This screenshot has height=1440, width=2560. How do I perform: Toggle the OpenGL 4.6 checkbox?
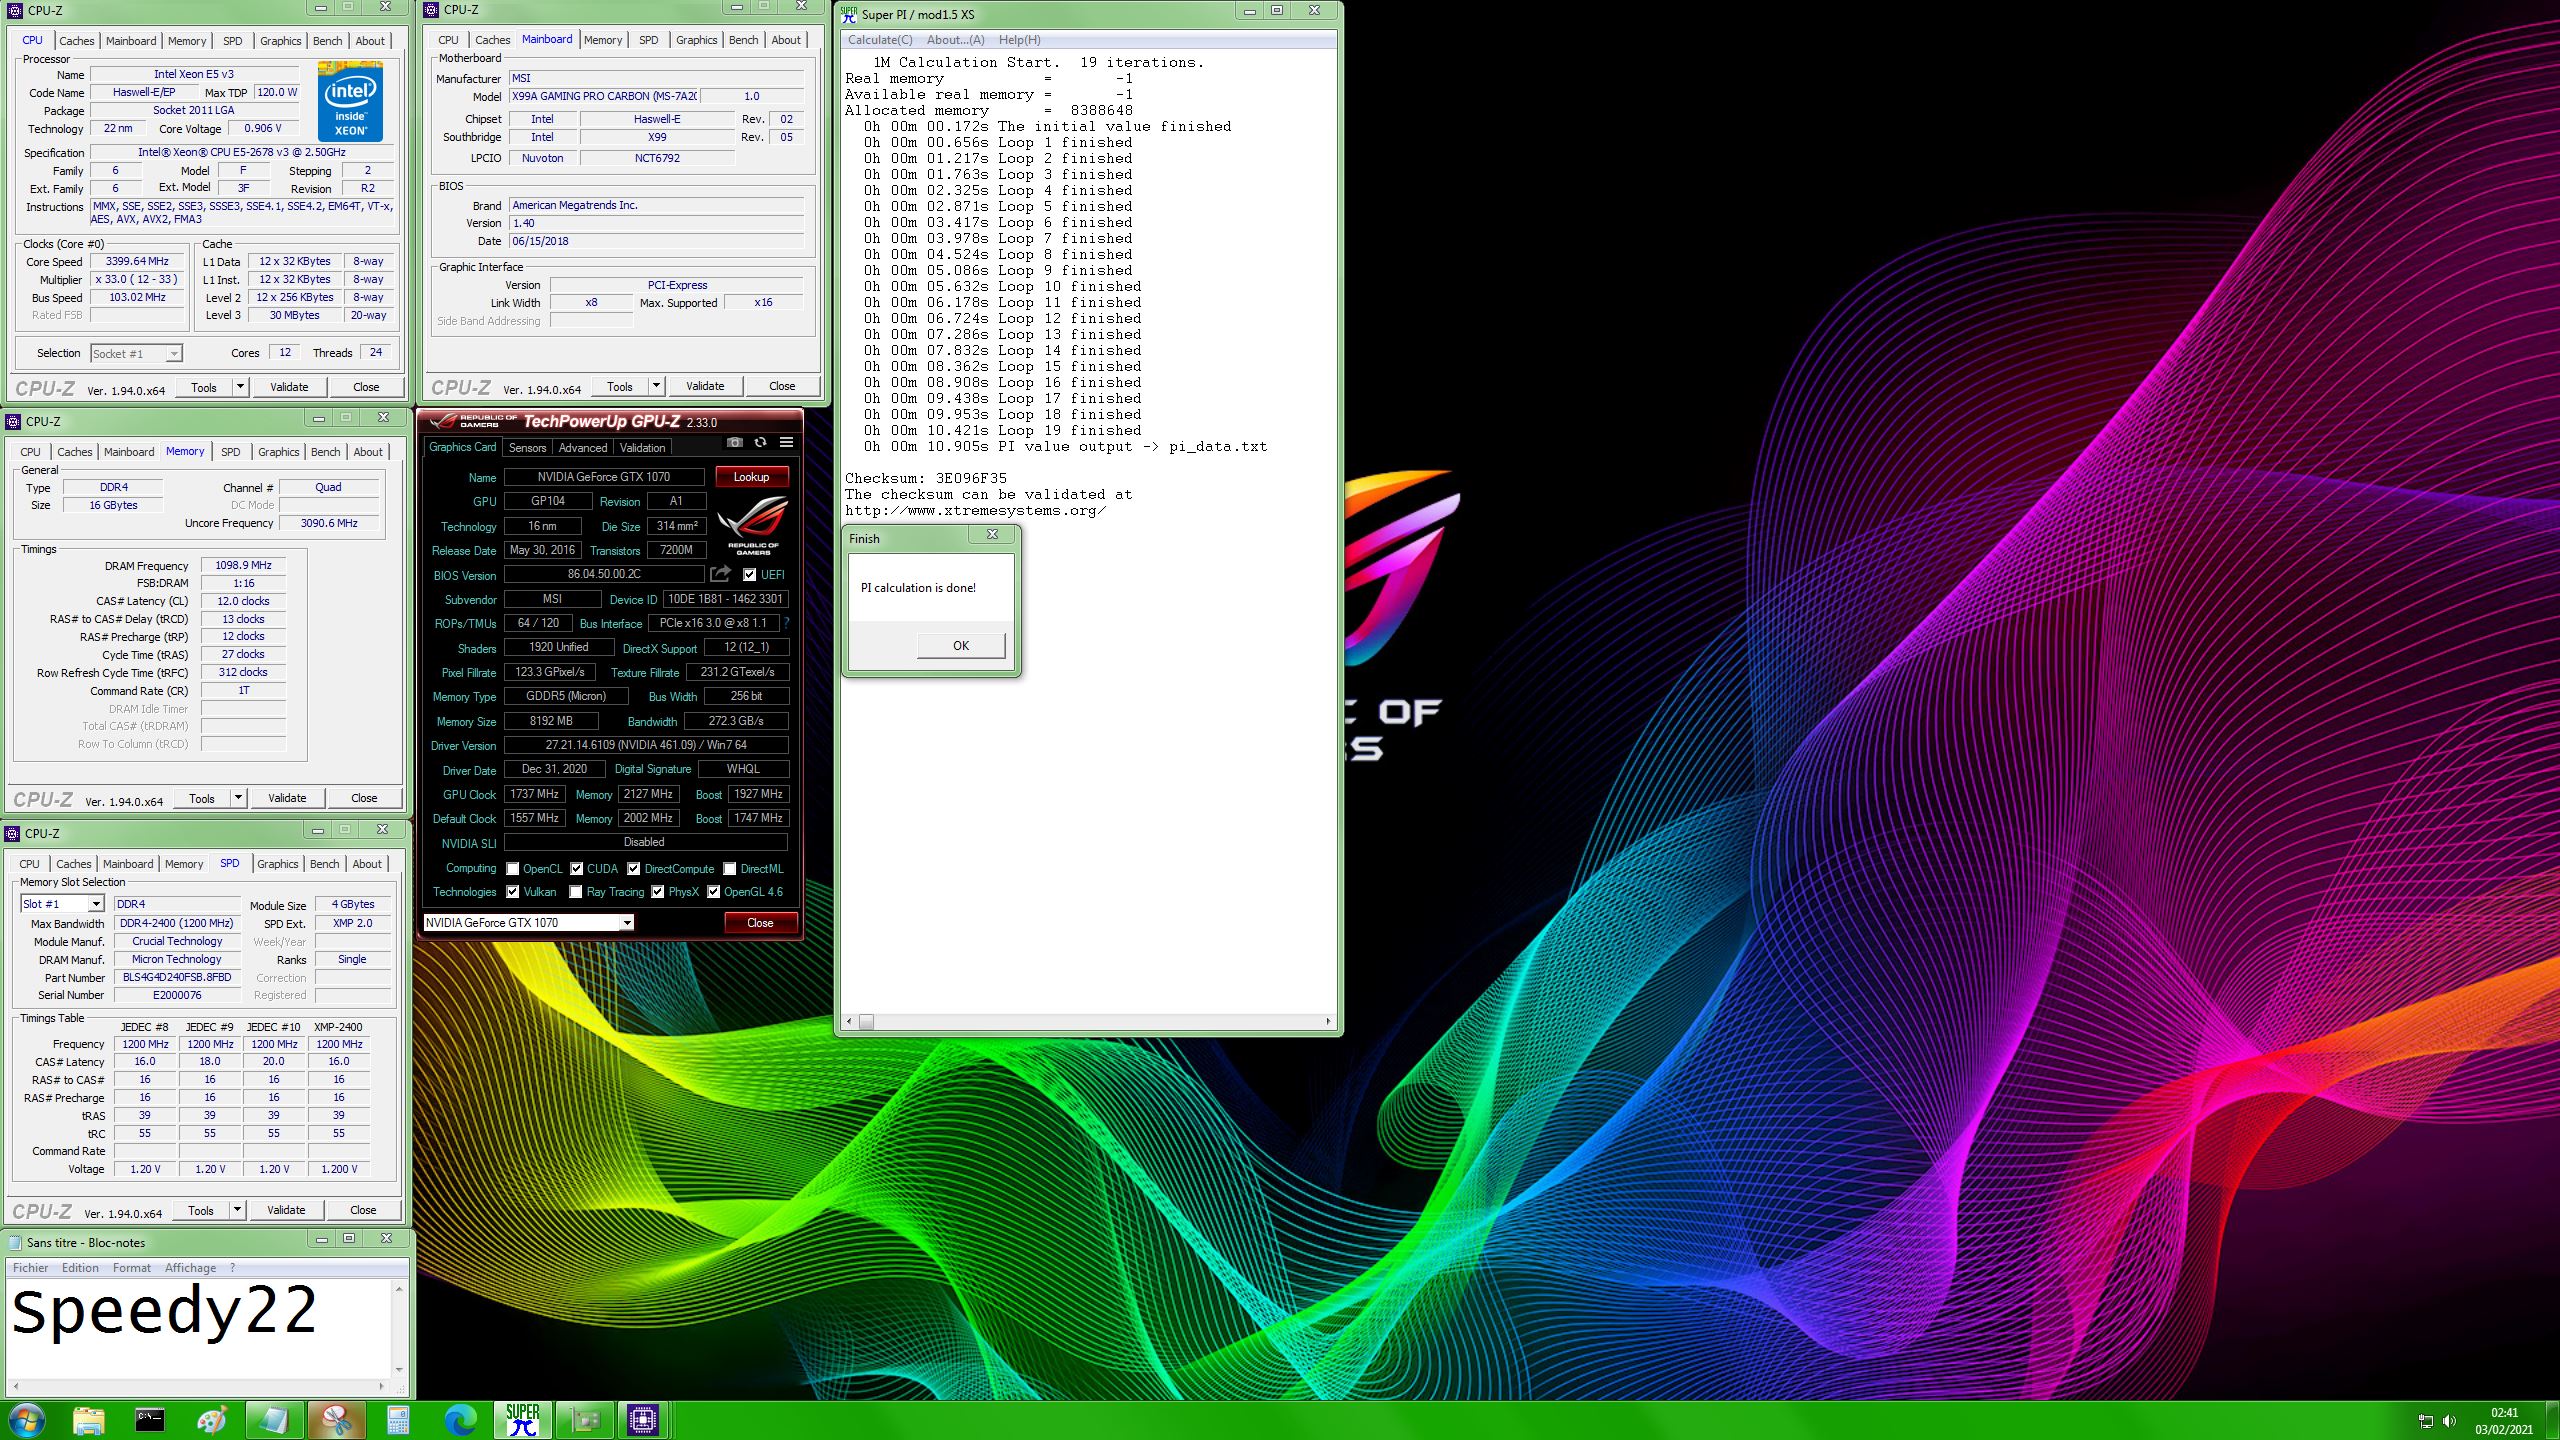pyautogui.click(x=714, y=892)
